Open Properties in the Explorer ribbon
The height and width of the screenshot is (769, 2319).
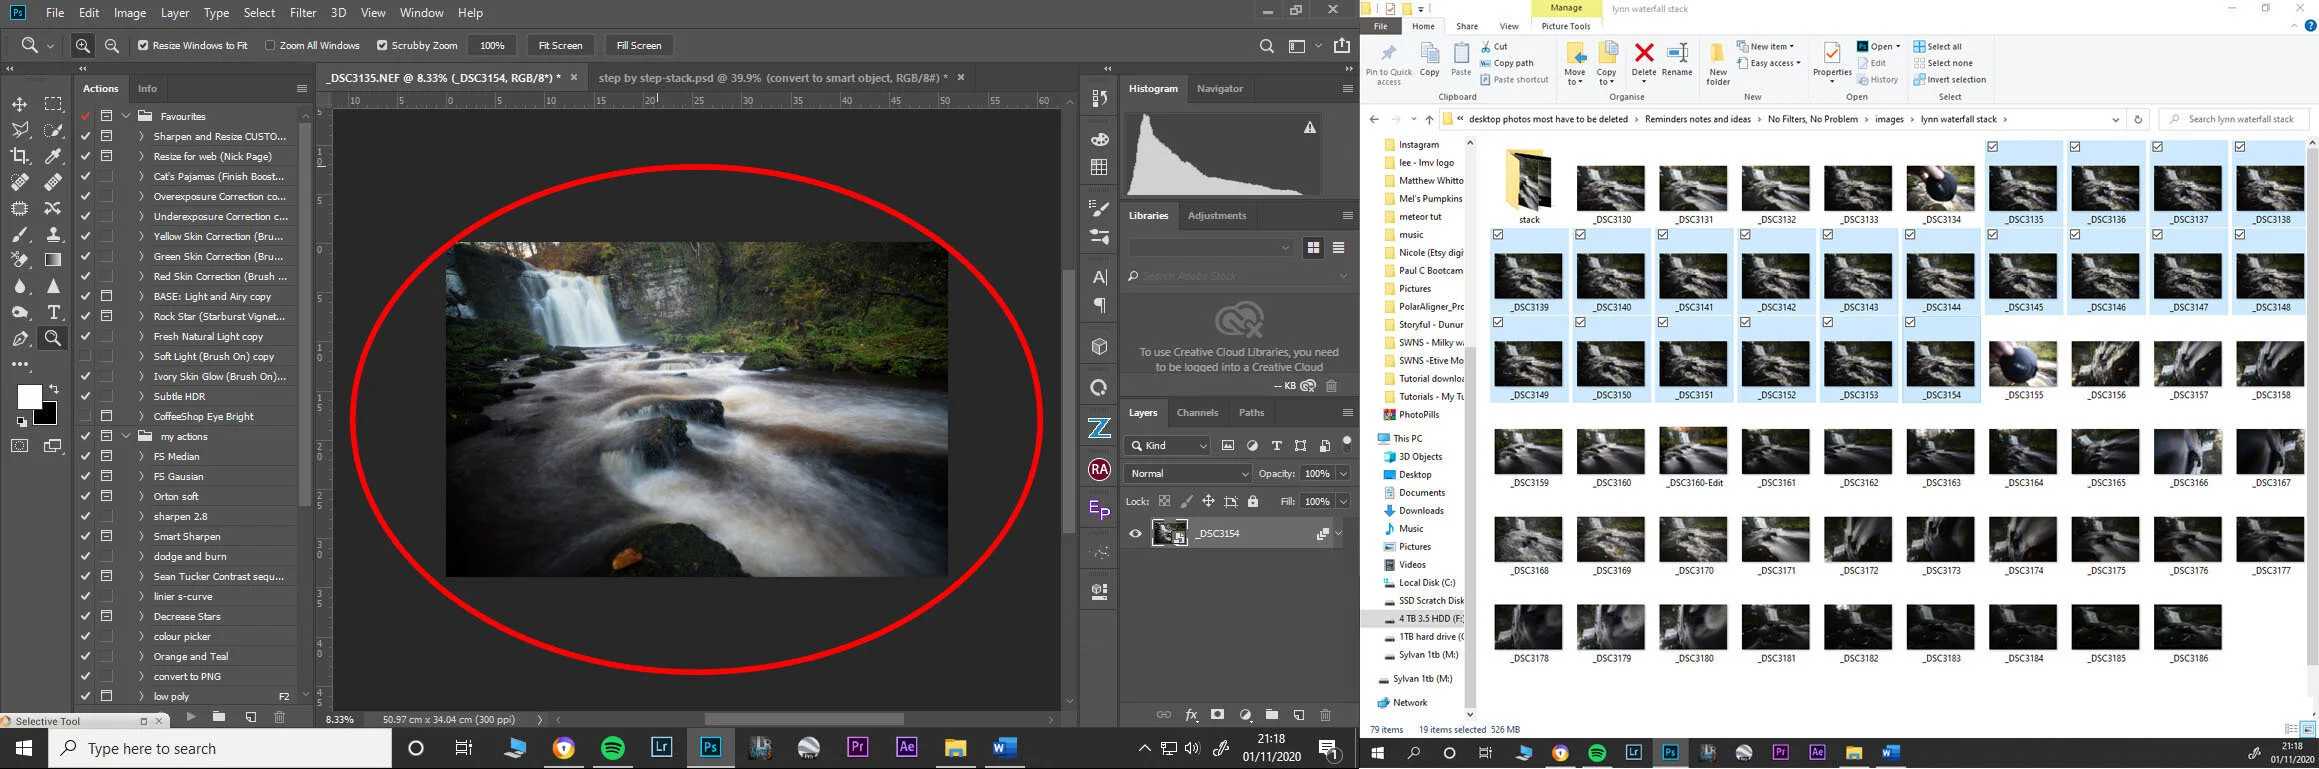(x=1832, y=61)
